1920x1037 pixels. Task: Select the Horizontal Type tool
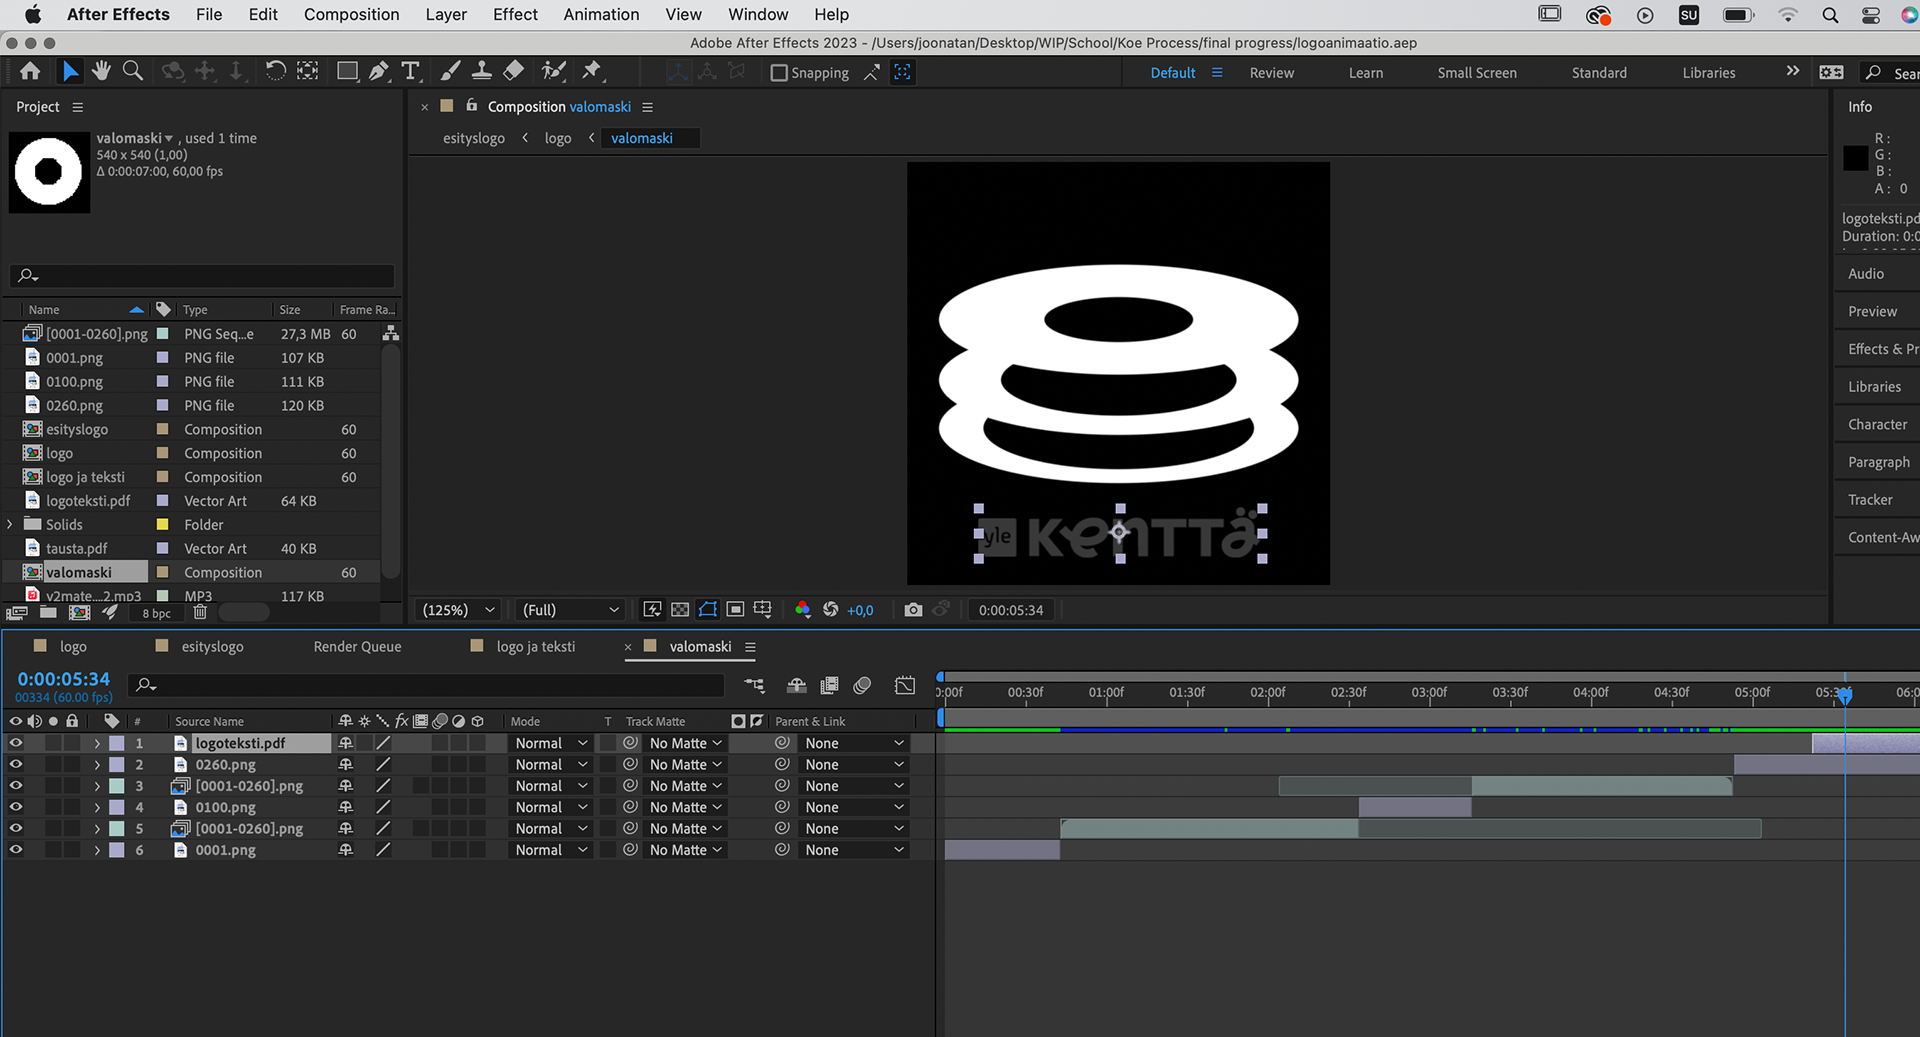(410, 71)
